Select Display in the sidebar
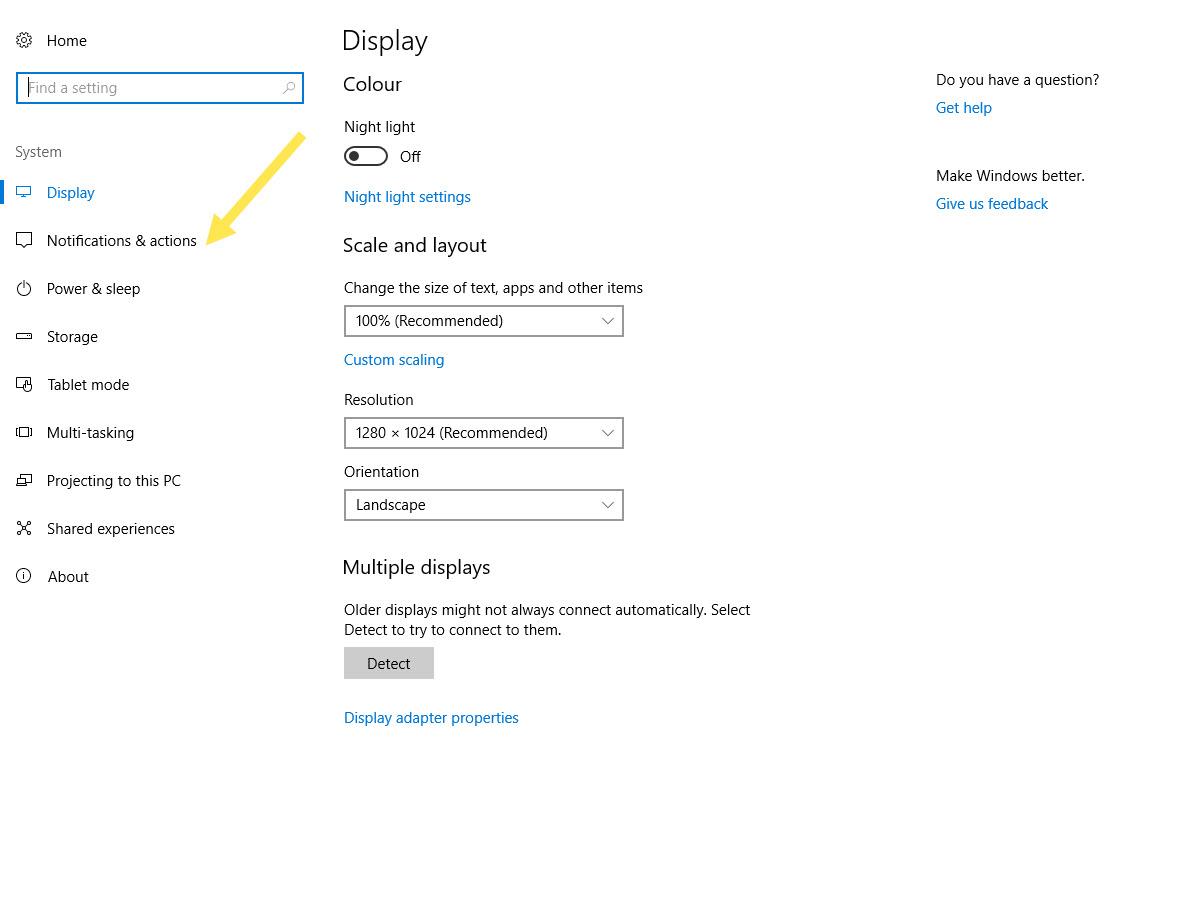Screen dimensions: 1200x900 click(71, 193)
